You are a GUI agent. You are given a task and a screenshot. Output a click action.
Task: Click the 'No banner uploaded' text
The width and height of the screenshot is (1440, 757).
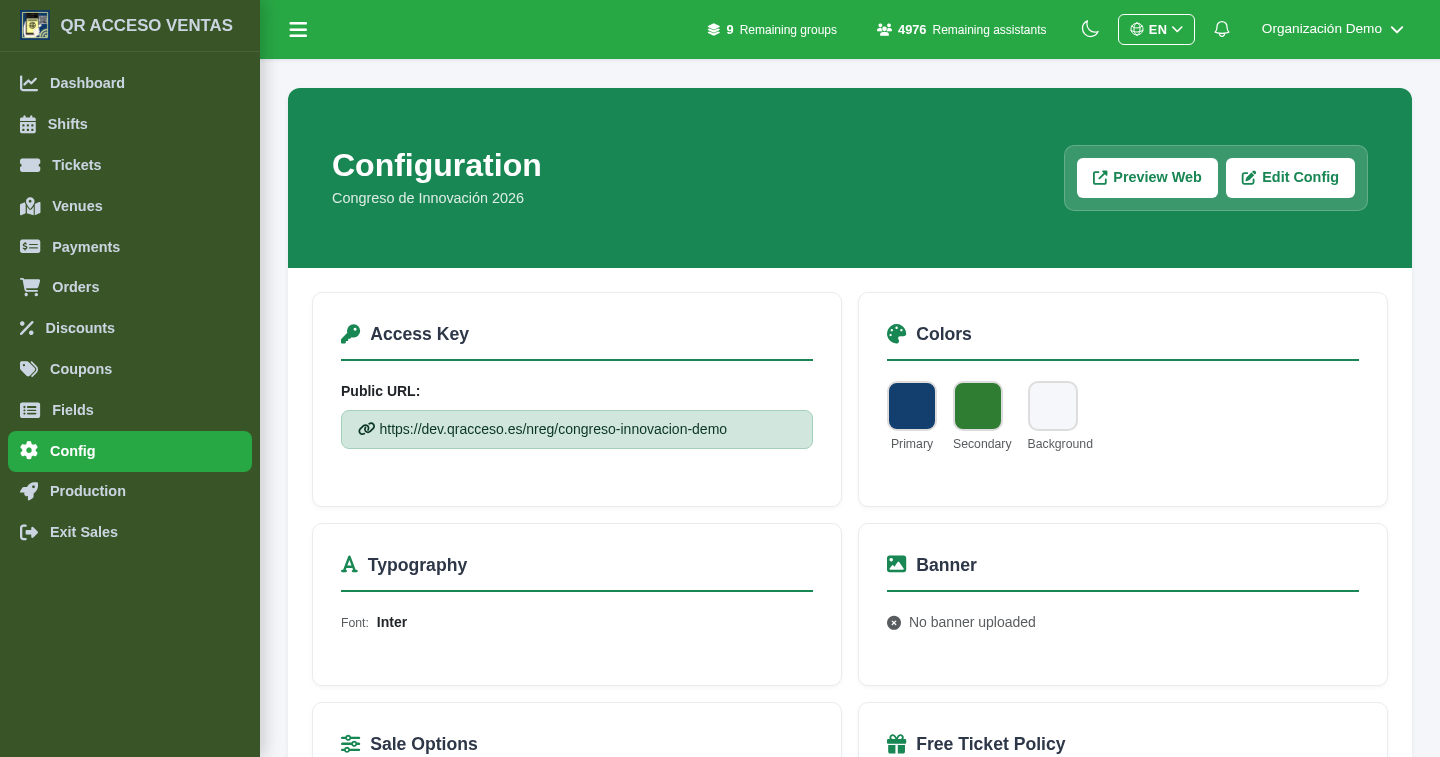tap(972, 622)
